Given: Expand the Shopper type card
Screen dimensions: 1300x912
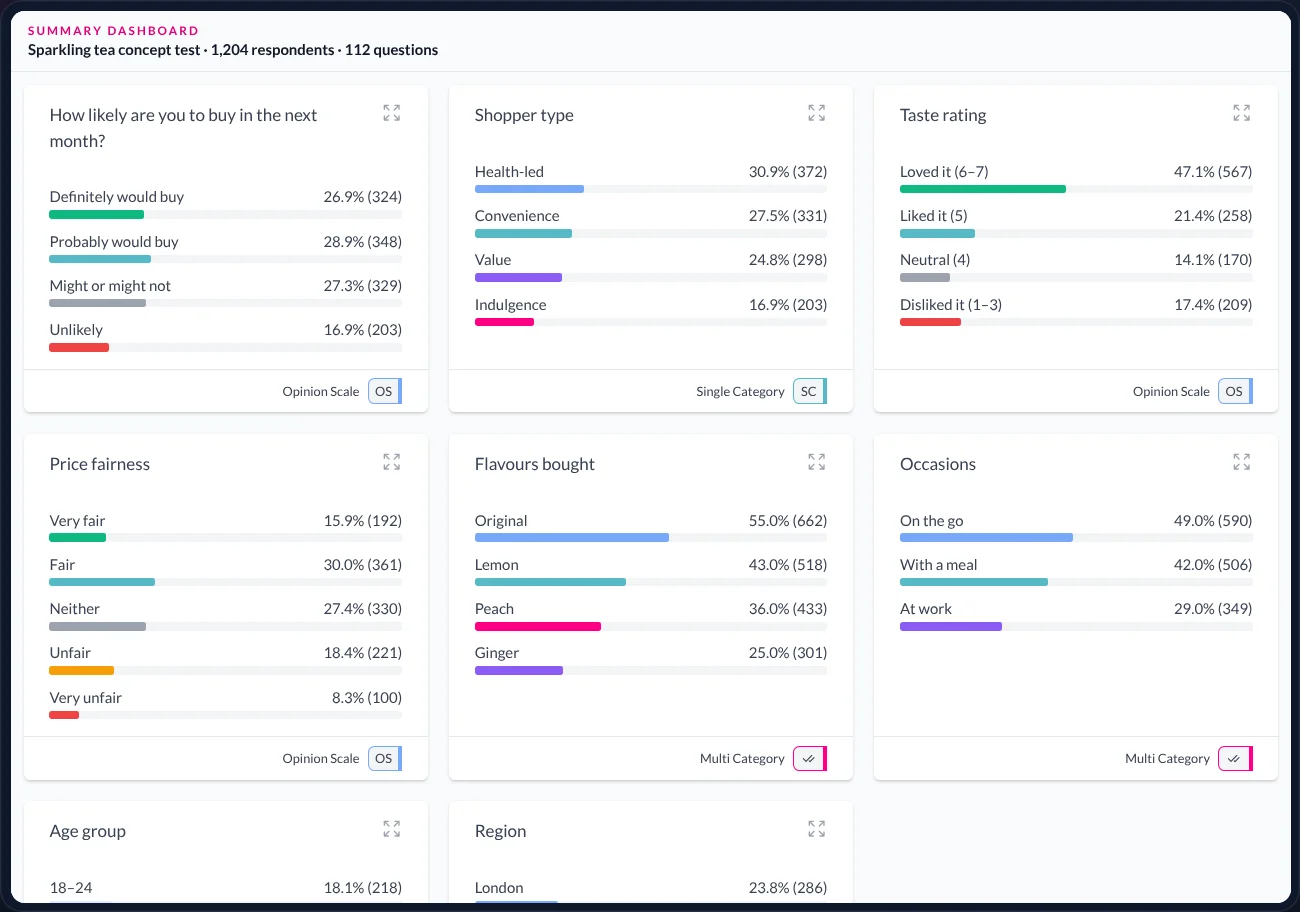Looking at the screenshot, I should point(817,113).
